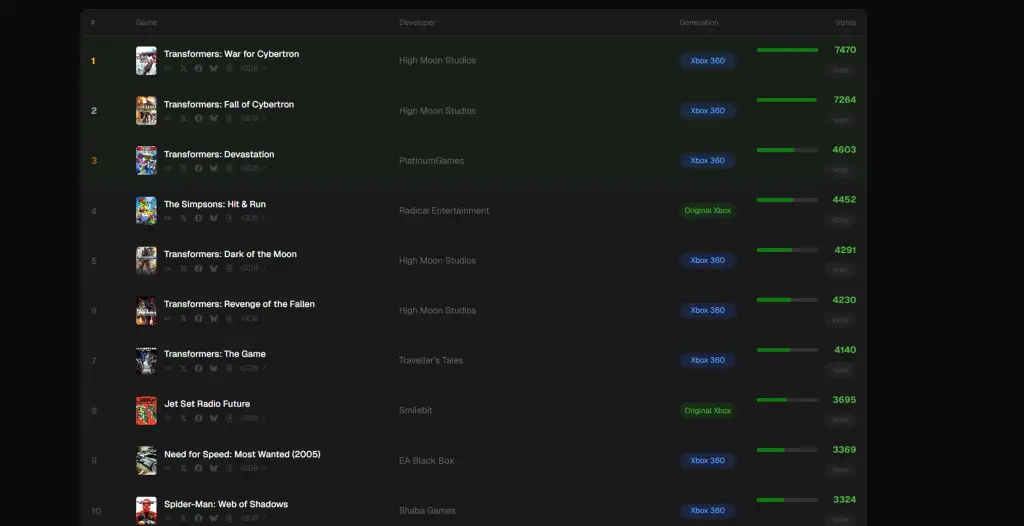The width and height of the screenshot is (1024, 526).
Task: Open IGDB link for The Simpsons: Hit & Run
Action: pyautogui.click(x=253, y=218)
